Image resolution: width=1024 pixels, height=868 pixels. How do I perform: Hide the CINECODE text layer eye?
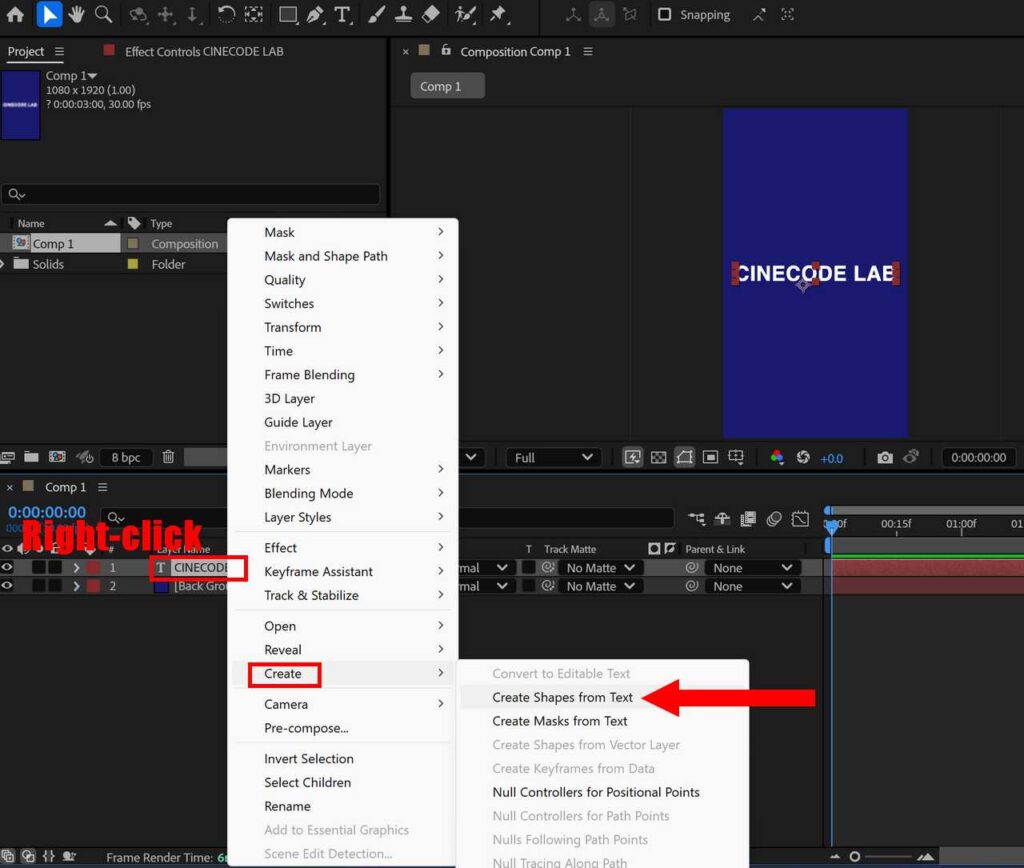click(7, 568)
